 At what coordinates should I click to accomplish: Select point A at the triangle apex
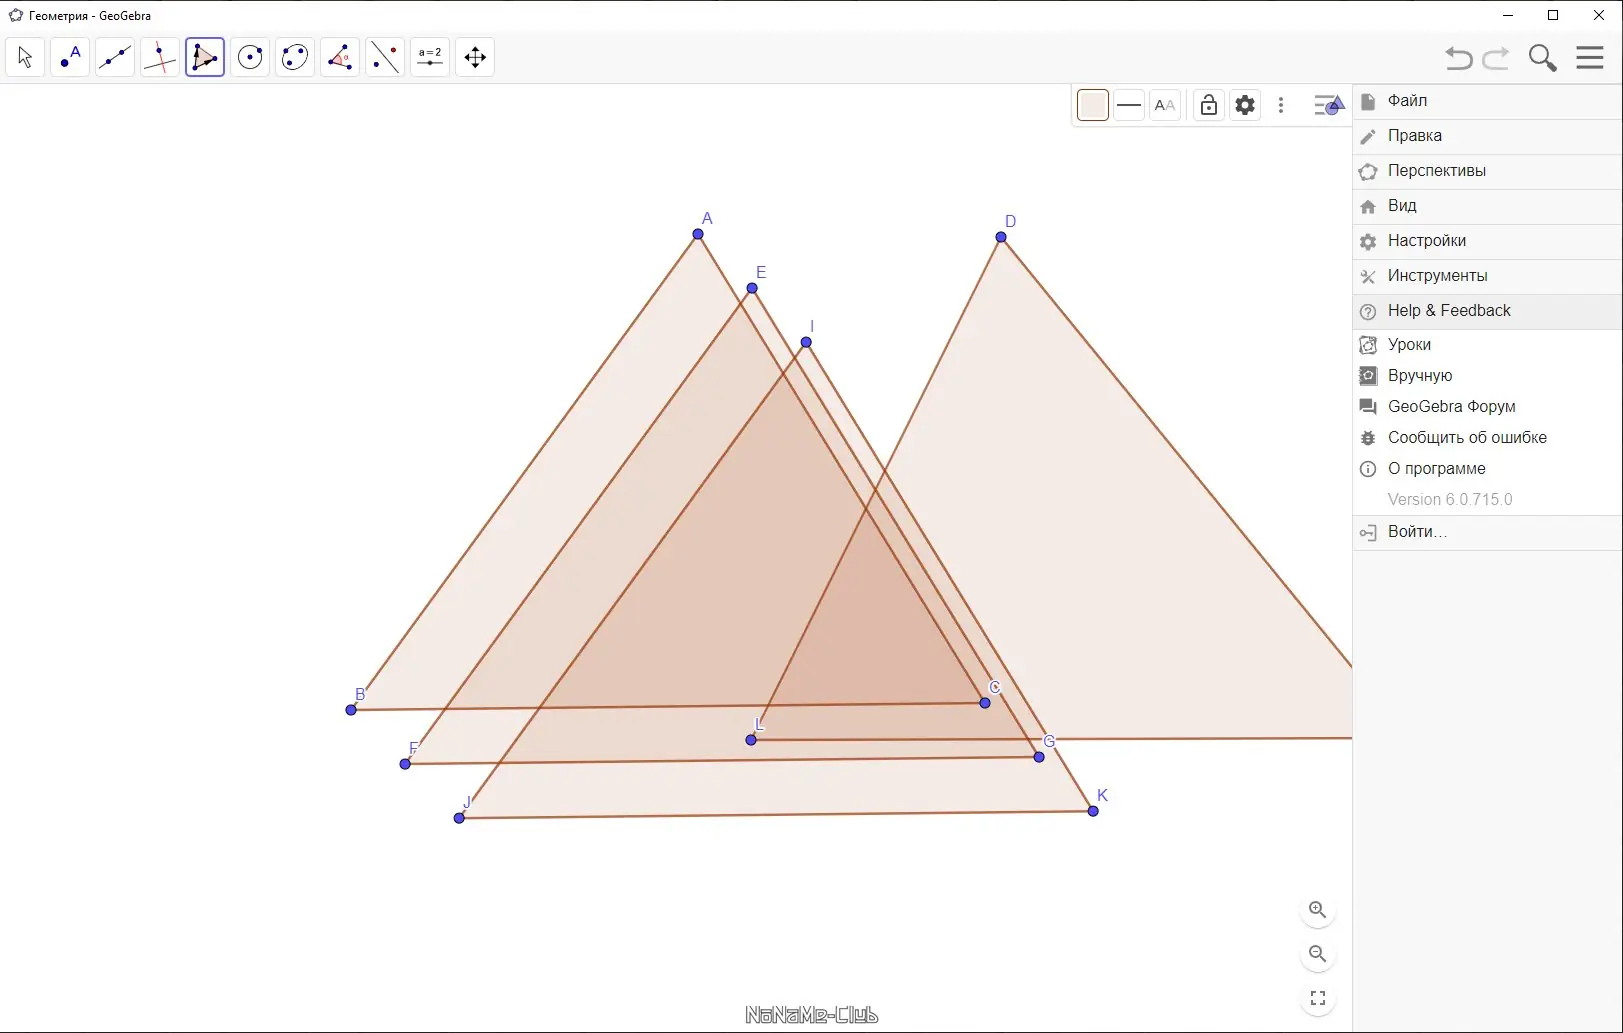698,234
